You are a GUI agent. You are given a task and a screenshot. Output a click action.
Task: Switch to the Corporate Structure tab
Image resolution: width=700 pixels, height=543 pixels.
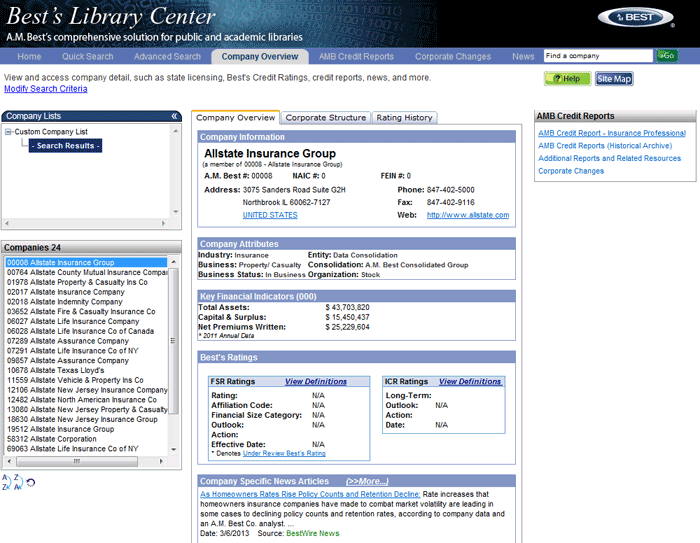[x=326, y=117]
